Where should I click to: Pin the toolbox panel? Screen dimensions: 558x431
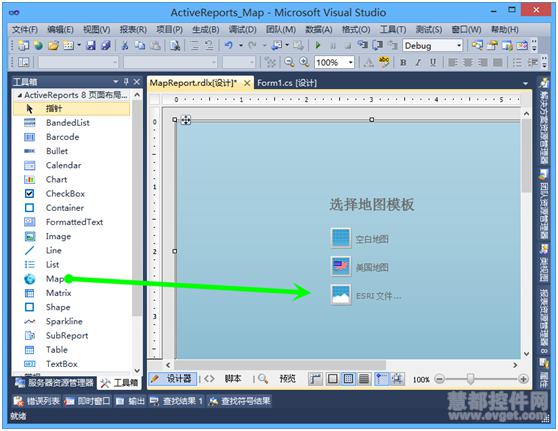(126, 82)
